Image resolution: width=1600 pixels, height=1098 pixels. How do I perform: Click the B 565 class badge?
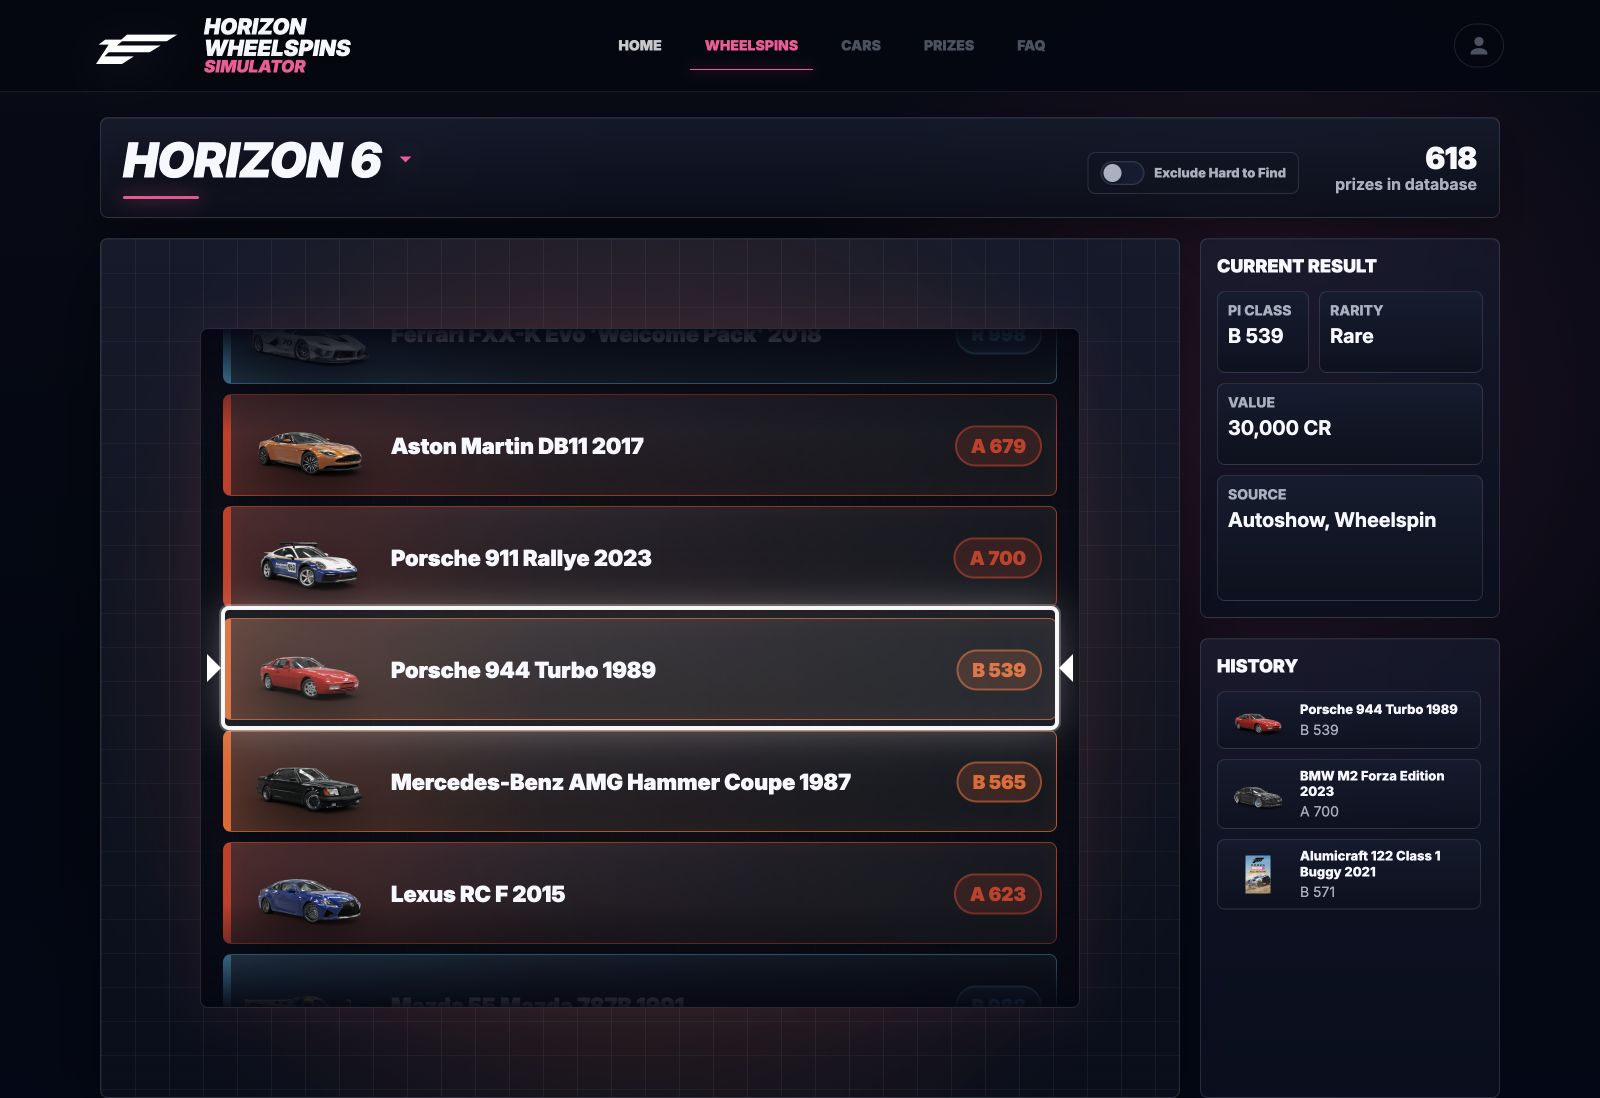coord(999,782)
